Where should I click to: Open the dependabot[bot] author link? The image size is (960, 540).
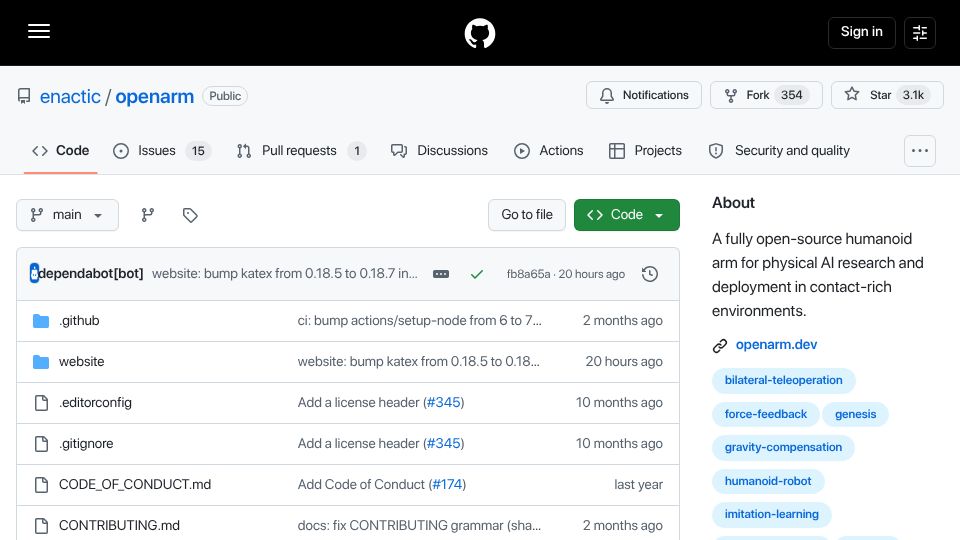point(91,274)
